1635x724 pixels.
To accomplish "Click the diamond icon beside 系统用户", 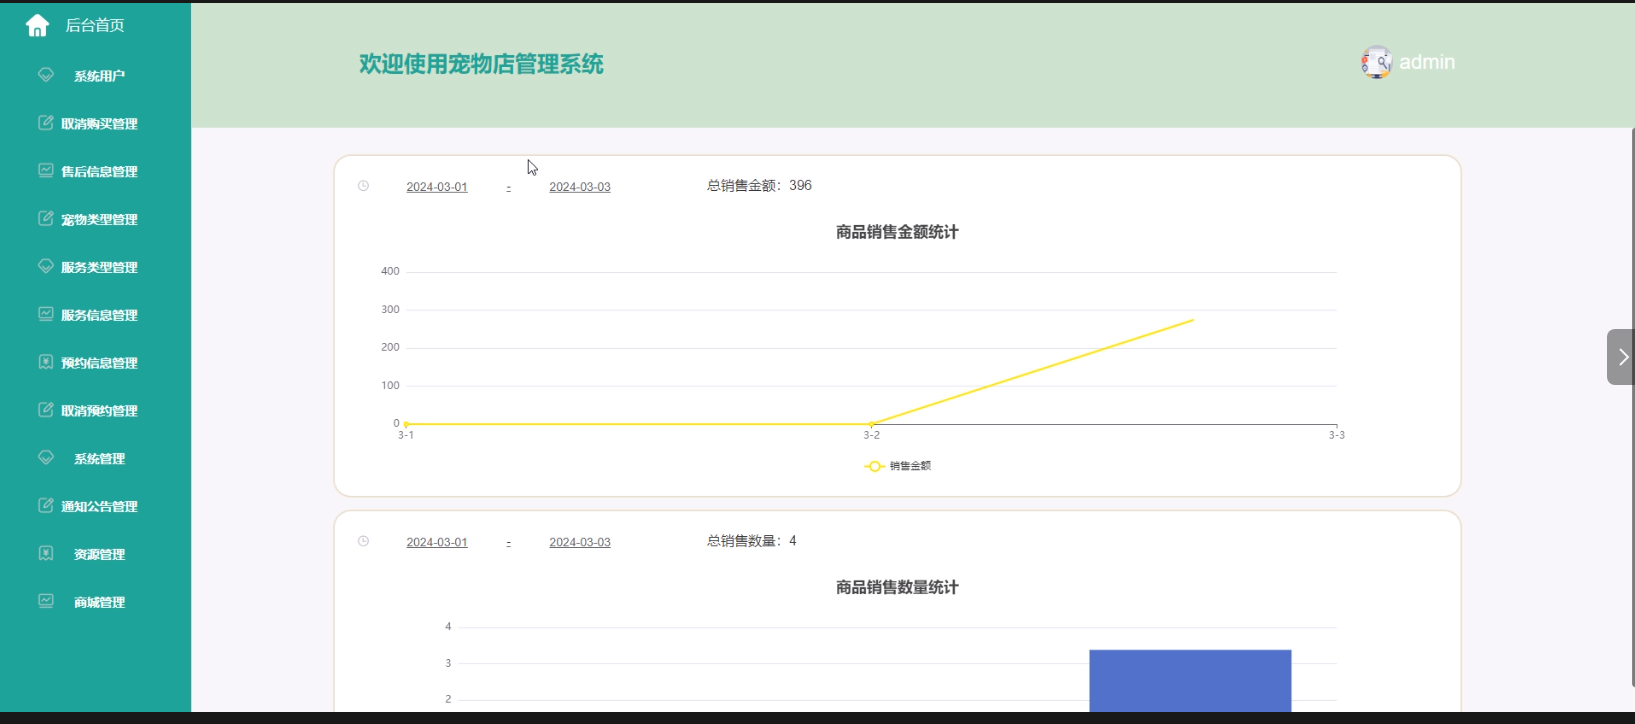I will (46, 75).
